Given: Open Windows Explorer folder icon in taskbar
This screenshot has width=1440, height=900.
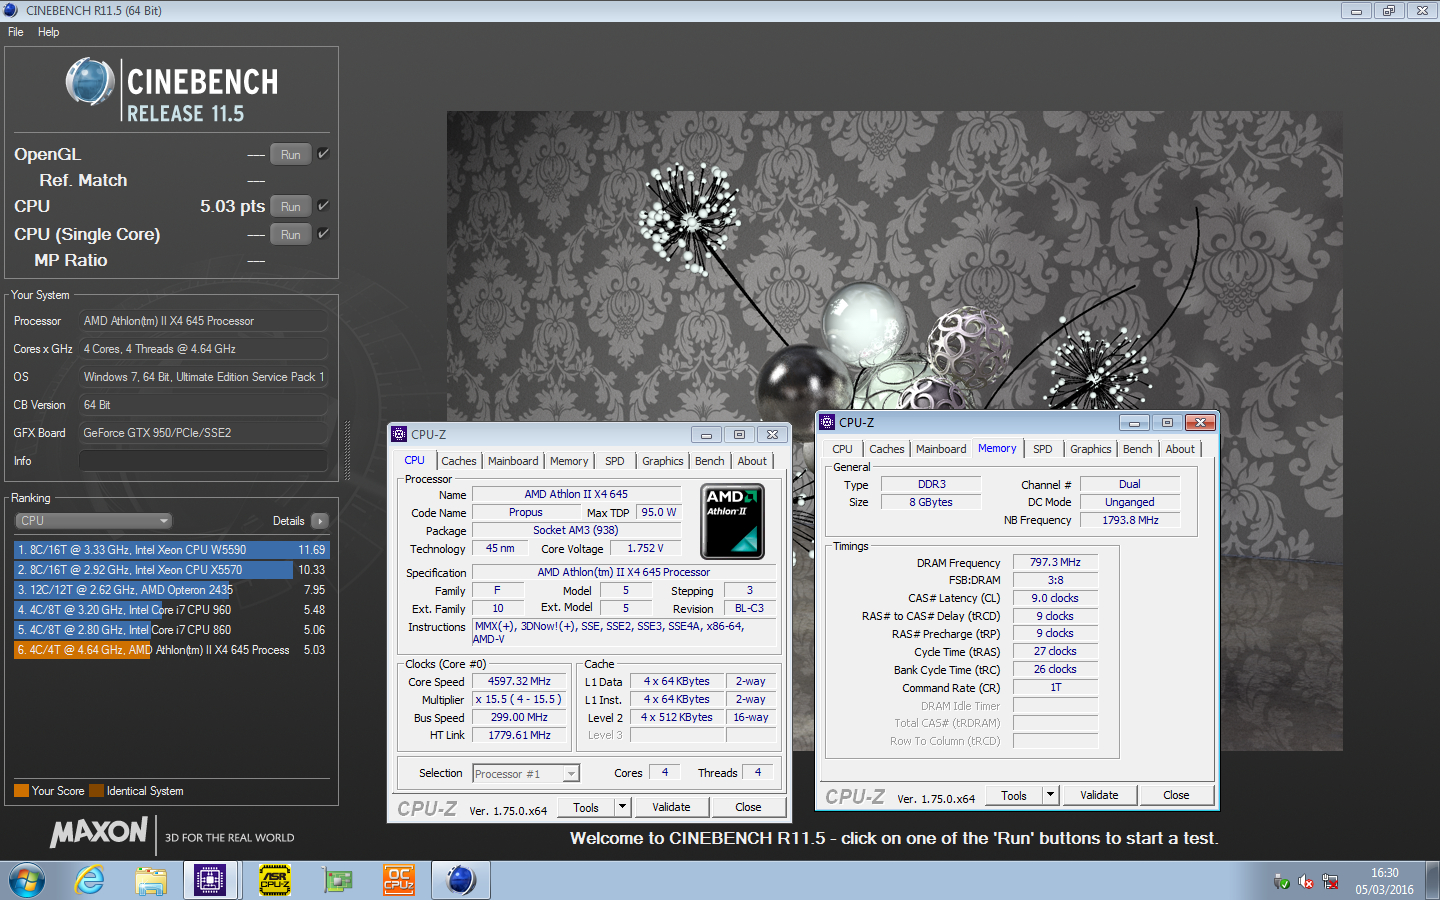Looking at the screenshot, I should pyautogui.click(x=151, y=880).
